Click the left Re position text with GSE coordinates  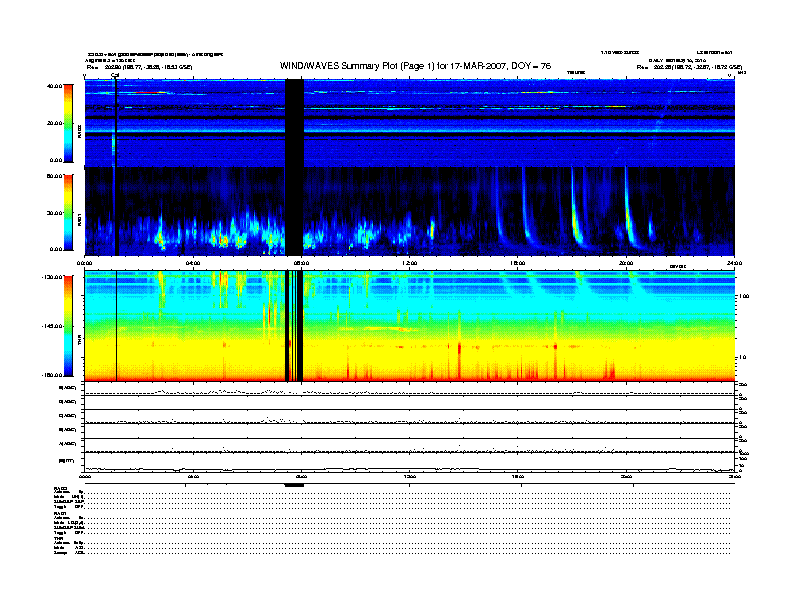(x=139, y=67)
